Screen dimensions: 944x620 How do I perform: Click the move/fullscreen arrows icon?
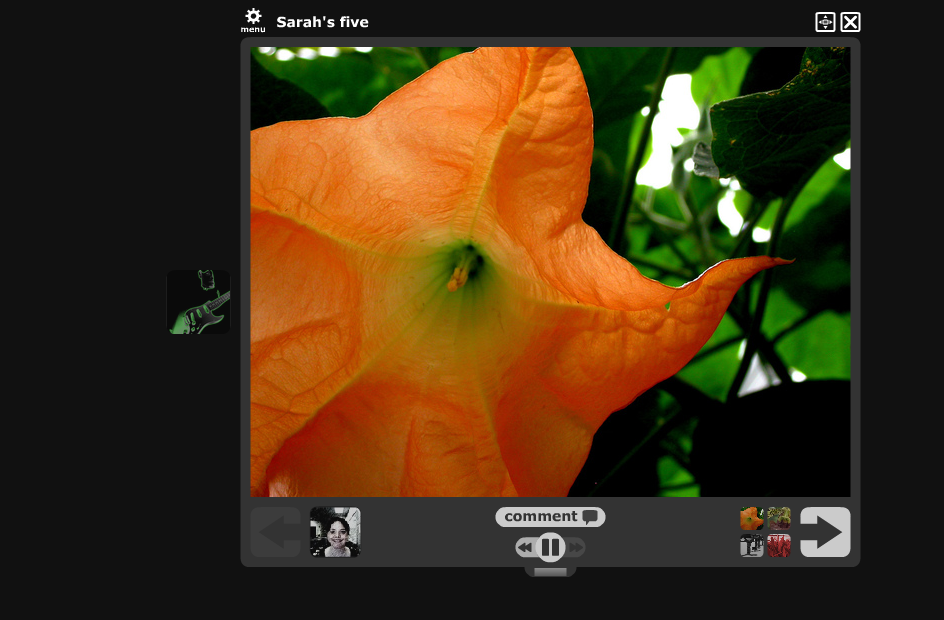coord(825,22)
